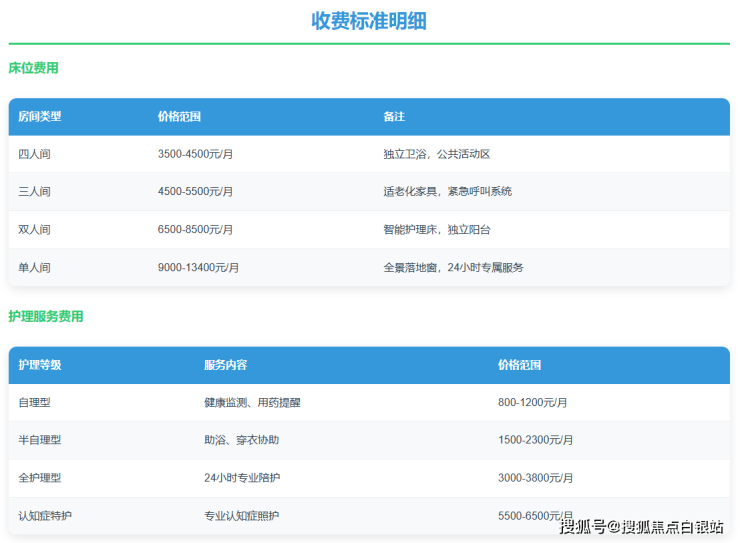740x543 pixels.
Task: Click the 护理等级 column header
Action: pos(40,365)
